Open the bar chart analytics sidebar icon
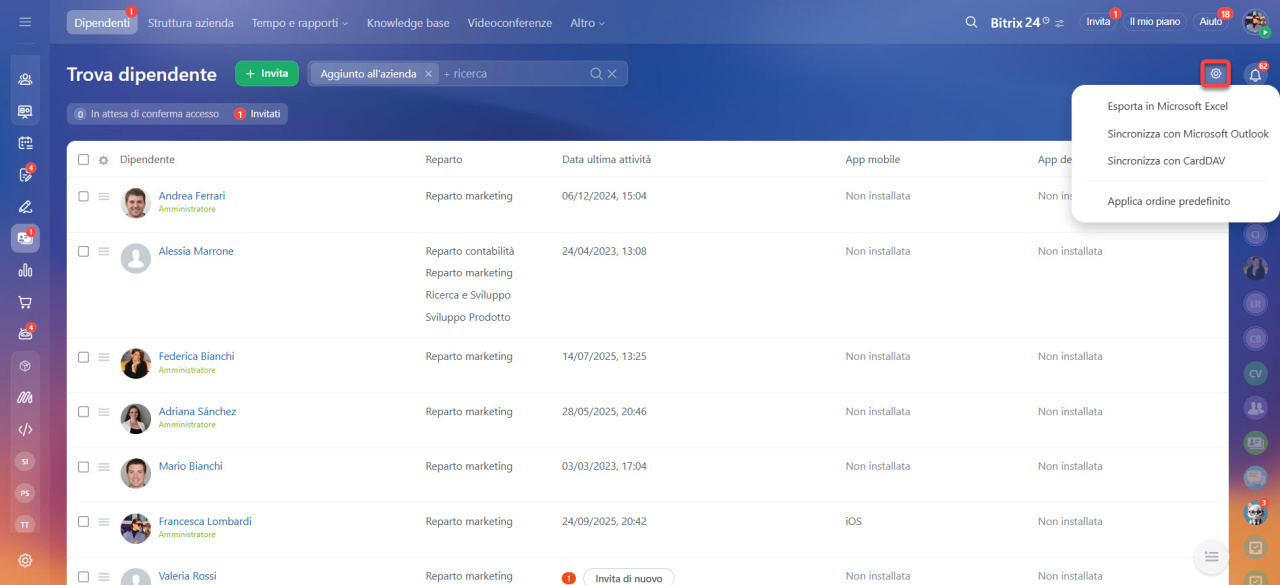 25,270
